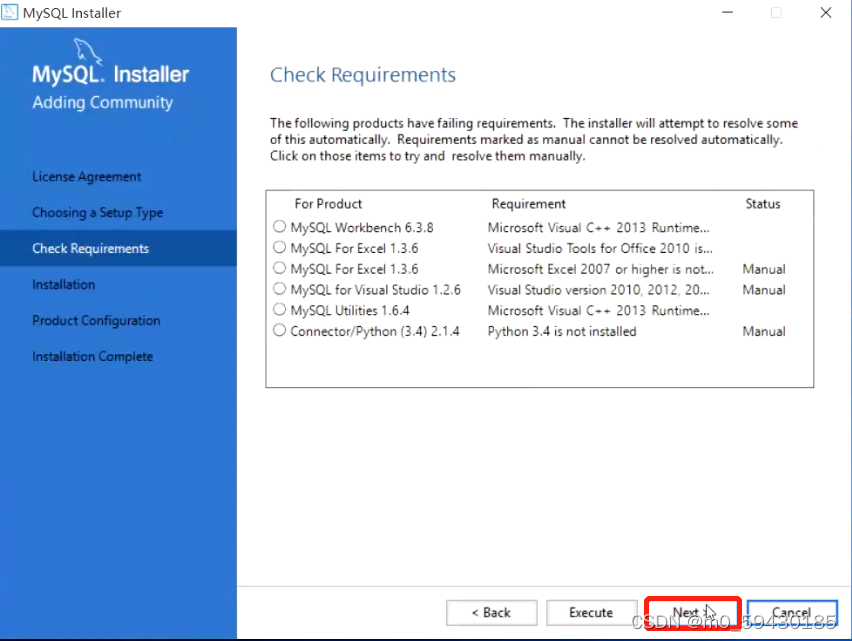Click Manual status for Connector/Python row

[x=764, y=331]
